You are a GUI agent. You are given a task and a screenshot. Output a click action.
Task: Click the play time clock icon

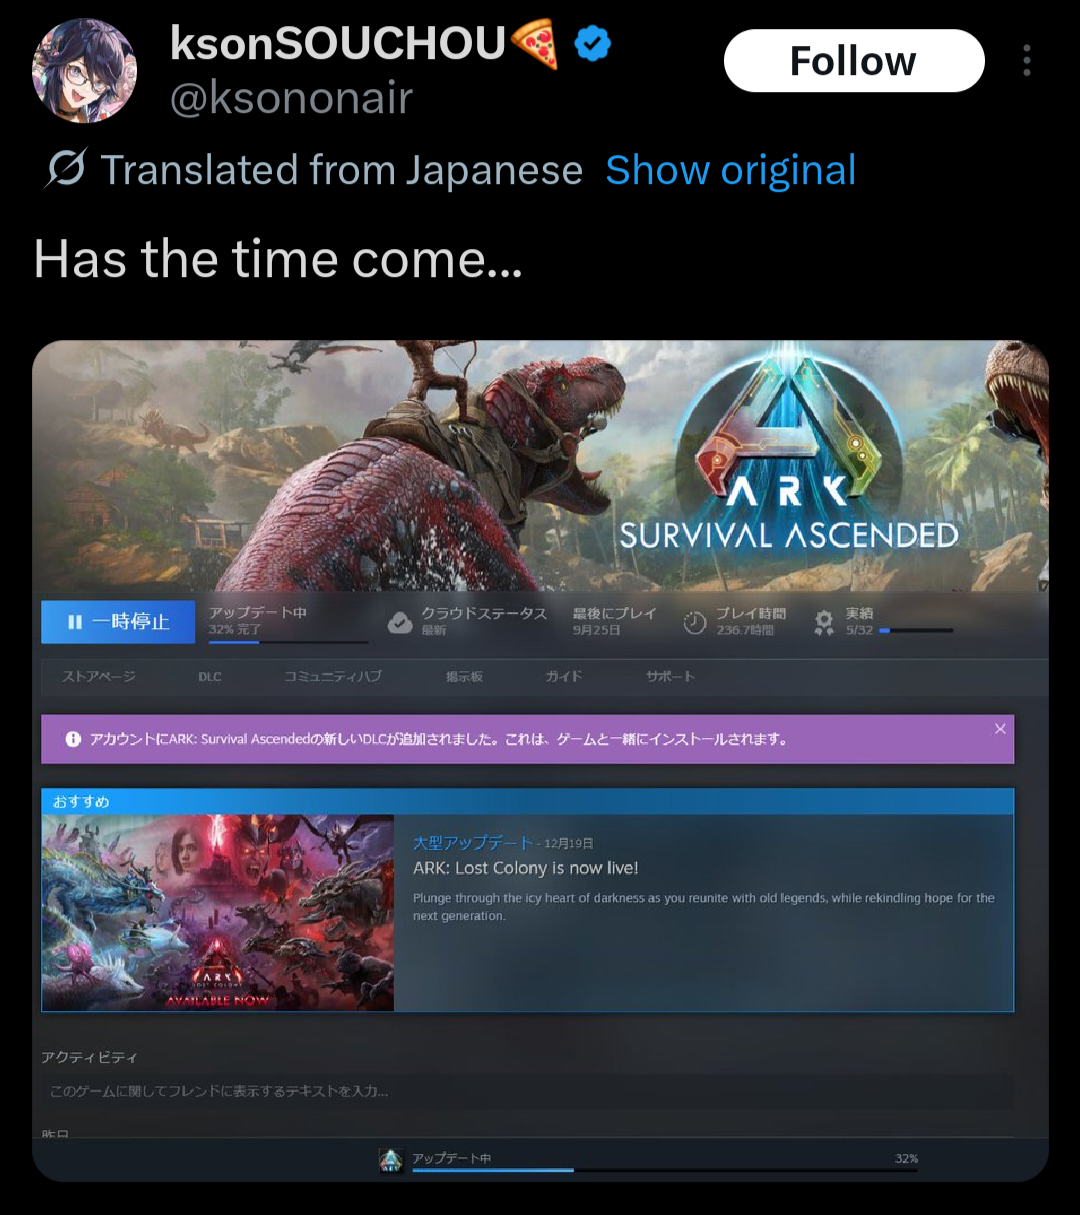[695, 622]
